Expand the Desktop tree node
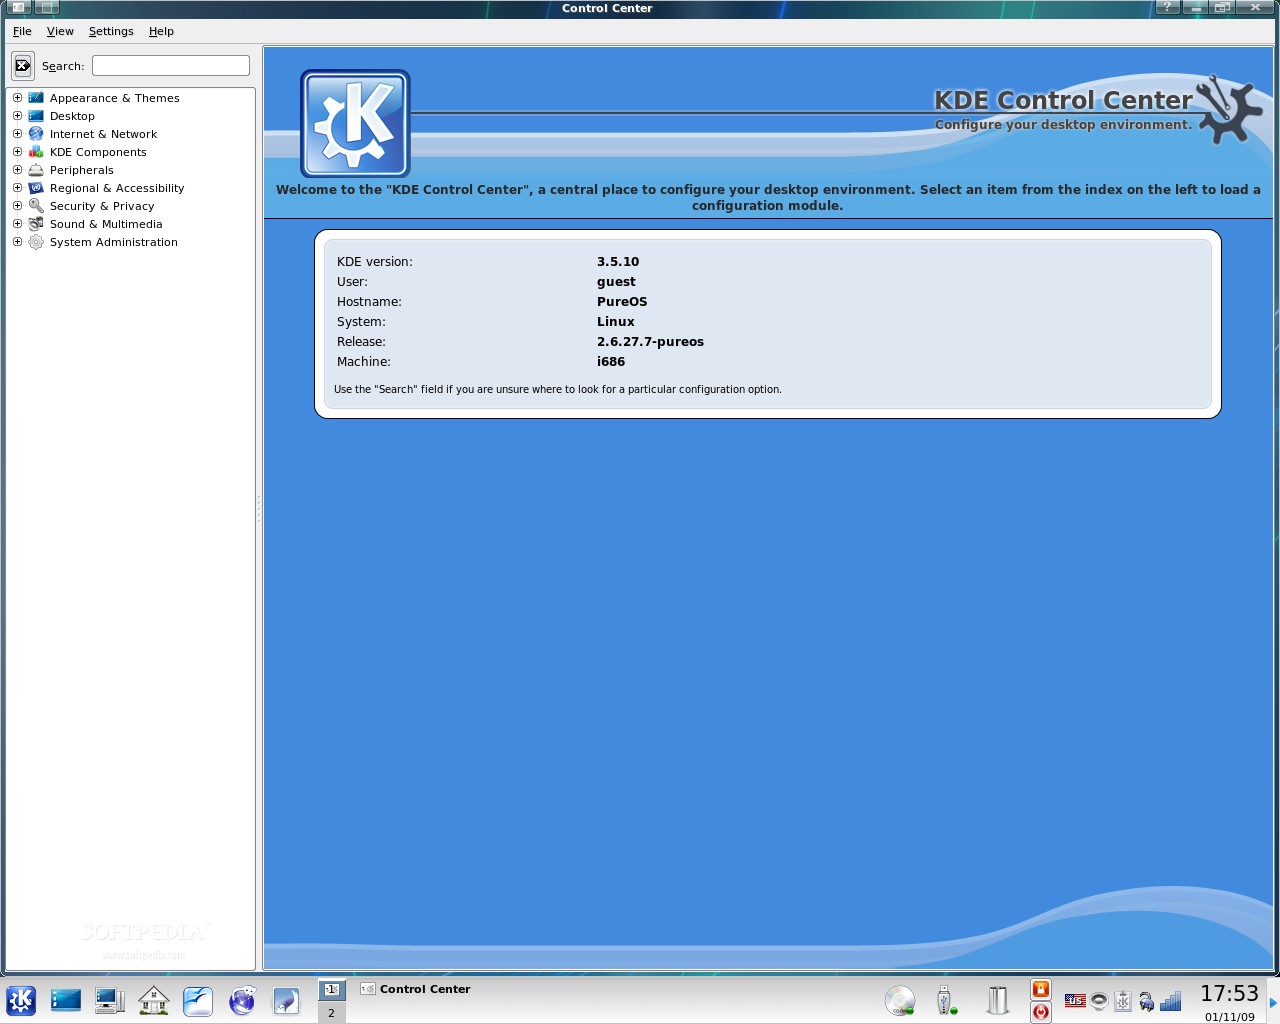This screenshot has width=1280, height=1024. click(x=17, y=116)
